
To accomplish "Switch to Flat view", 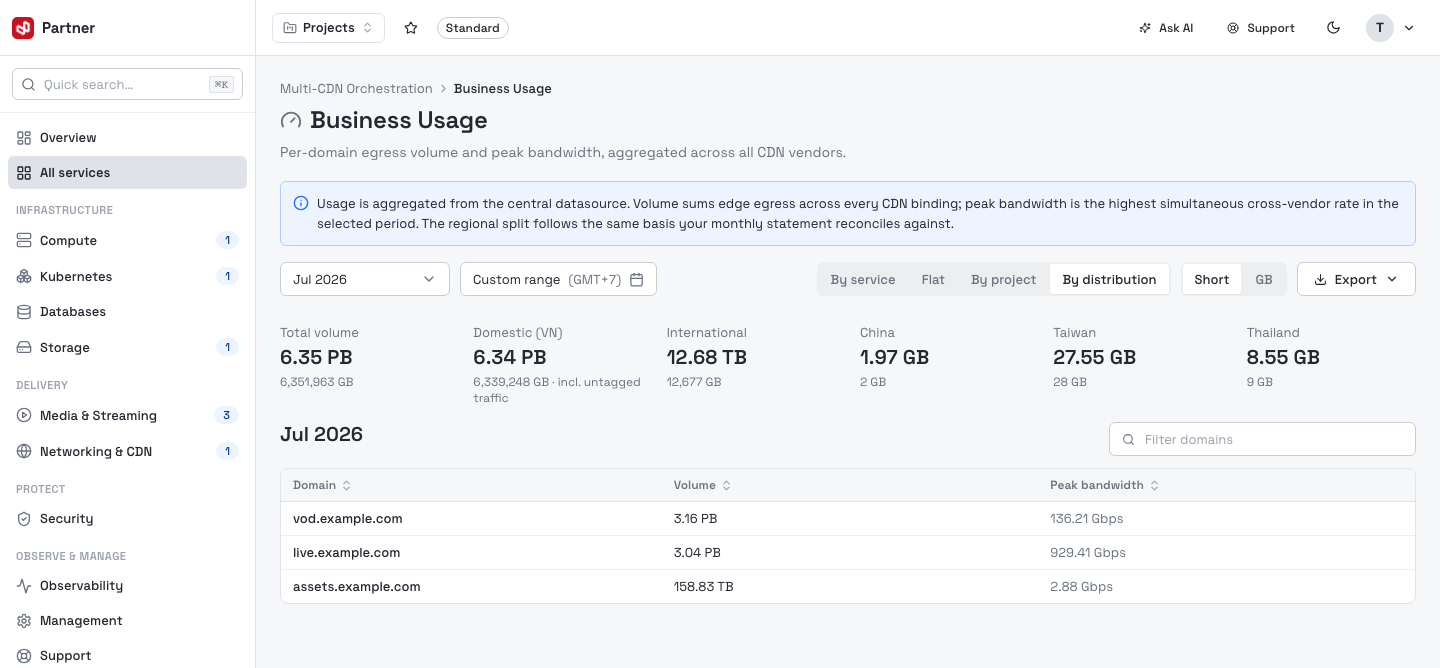I will click(933, 279).
